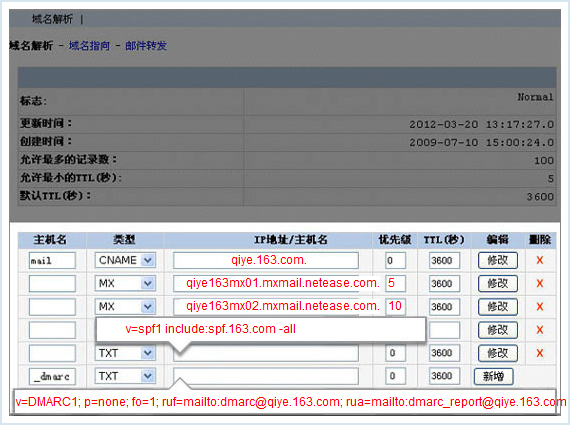This screenshot has height=425, width=570.
Task: Open the 域名解析 tab in header
Action: 52,19
